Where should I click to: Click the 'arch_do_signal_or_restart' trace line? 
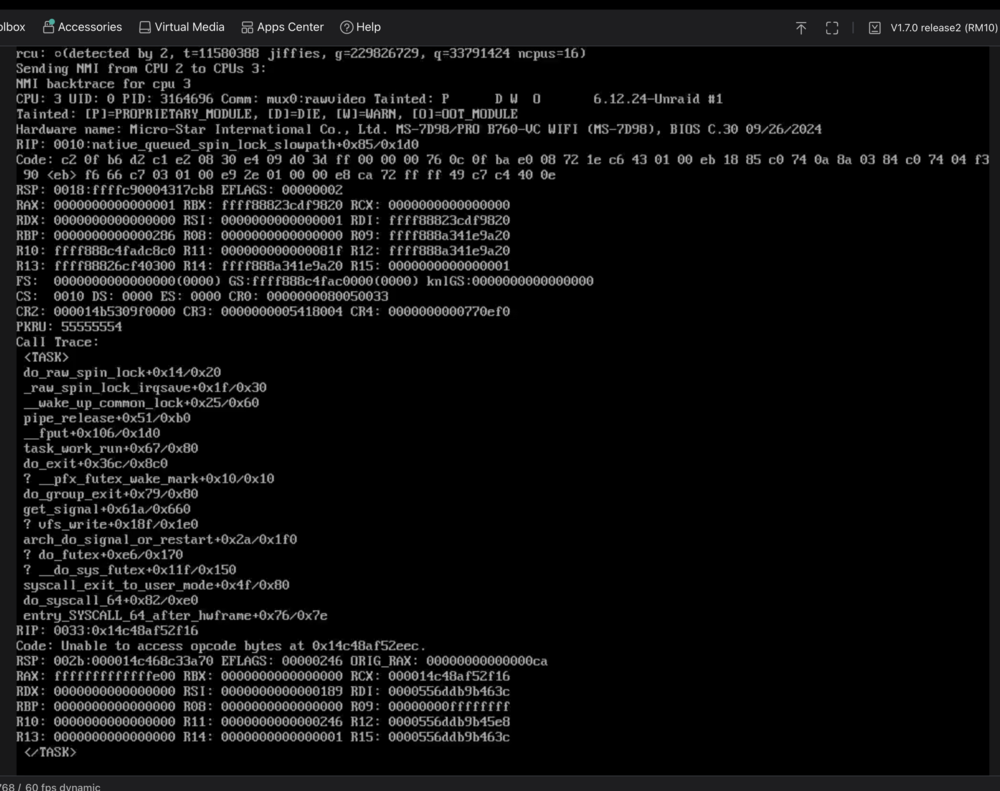(x=160, y=540)
